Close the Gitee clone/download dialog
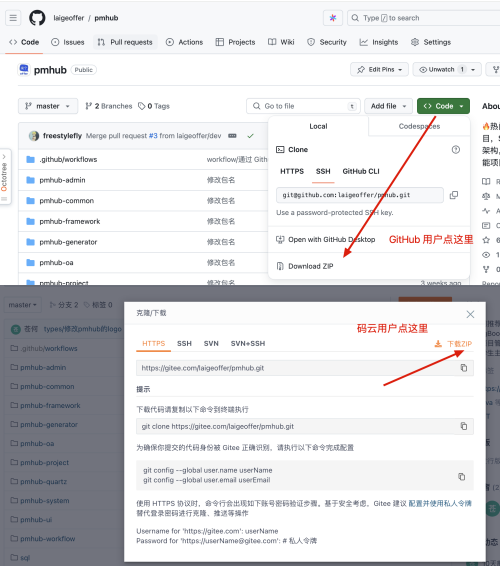This screenshot has height=566, width=500. (x=470, y=314)
